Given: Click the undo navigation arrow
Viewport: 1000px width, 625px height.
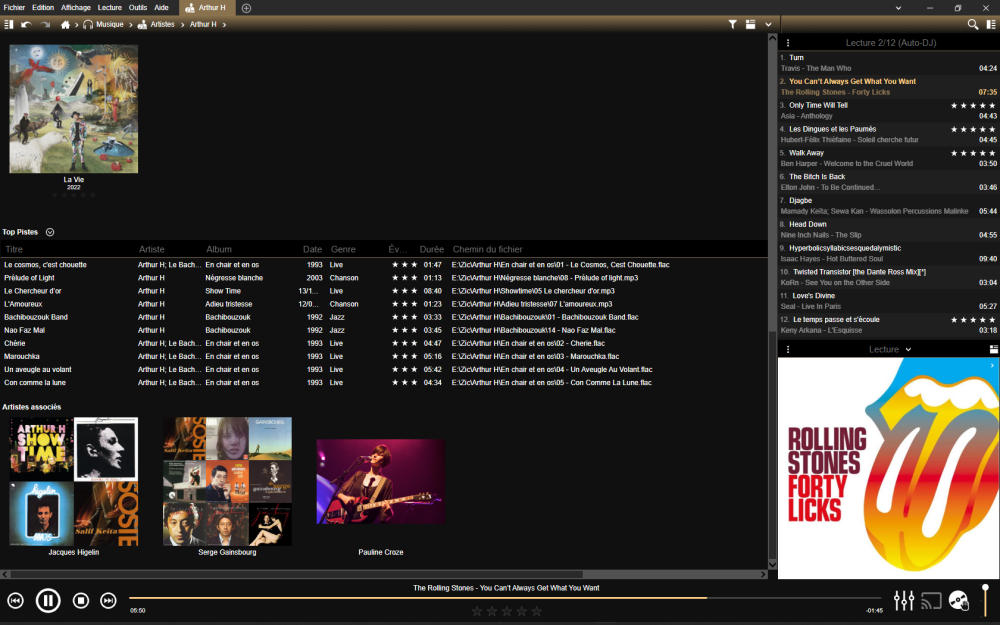Looking at the screenshot, I should click(26, 24).
